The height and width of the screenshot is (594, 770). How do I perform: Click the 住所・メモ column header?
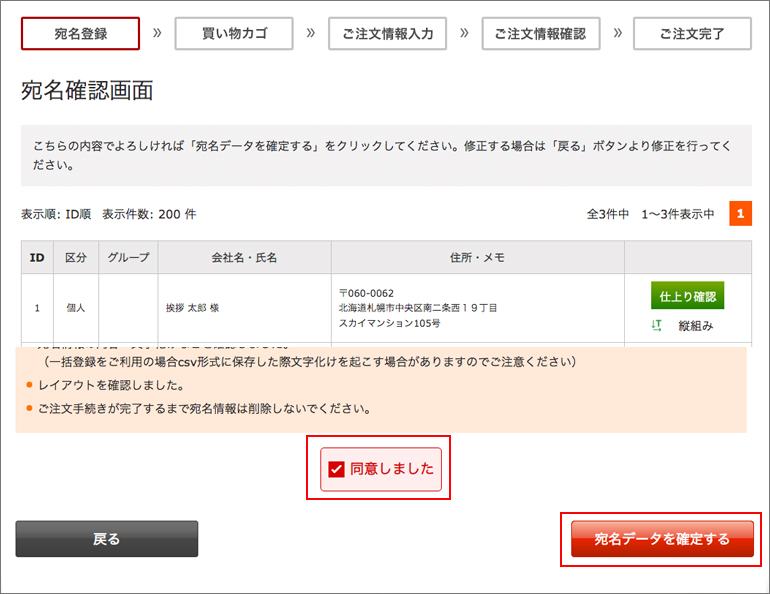click(477, 257)
